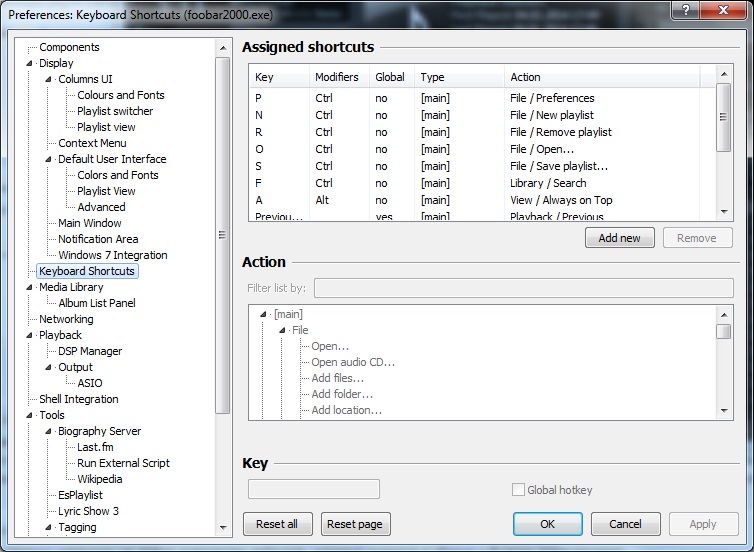Click the help question mark icon in title bar
754x552 pixels.
click(x=684, y=9)
